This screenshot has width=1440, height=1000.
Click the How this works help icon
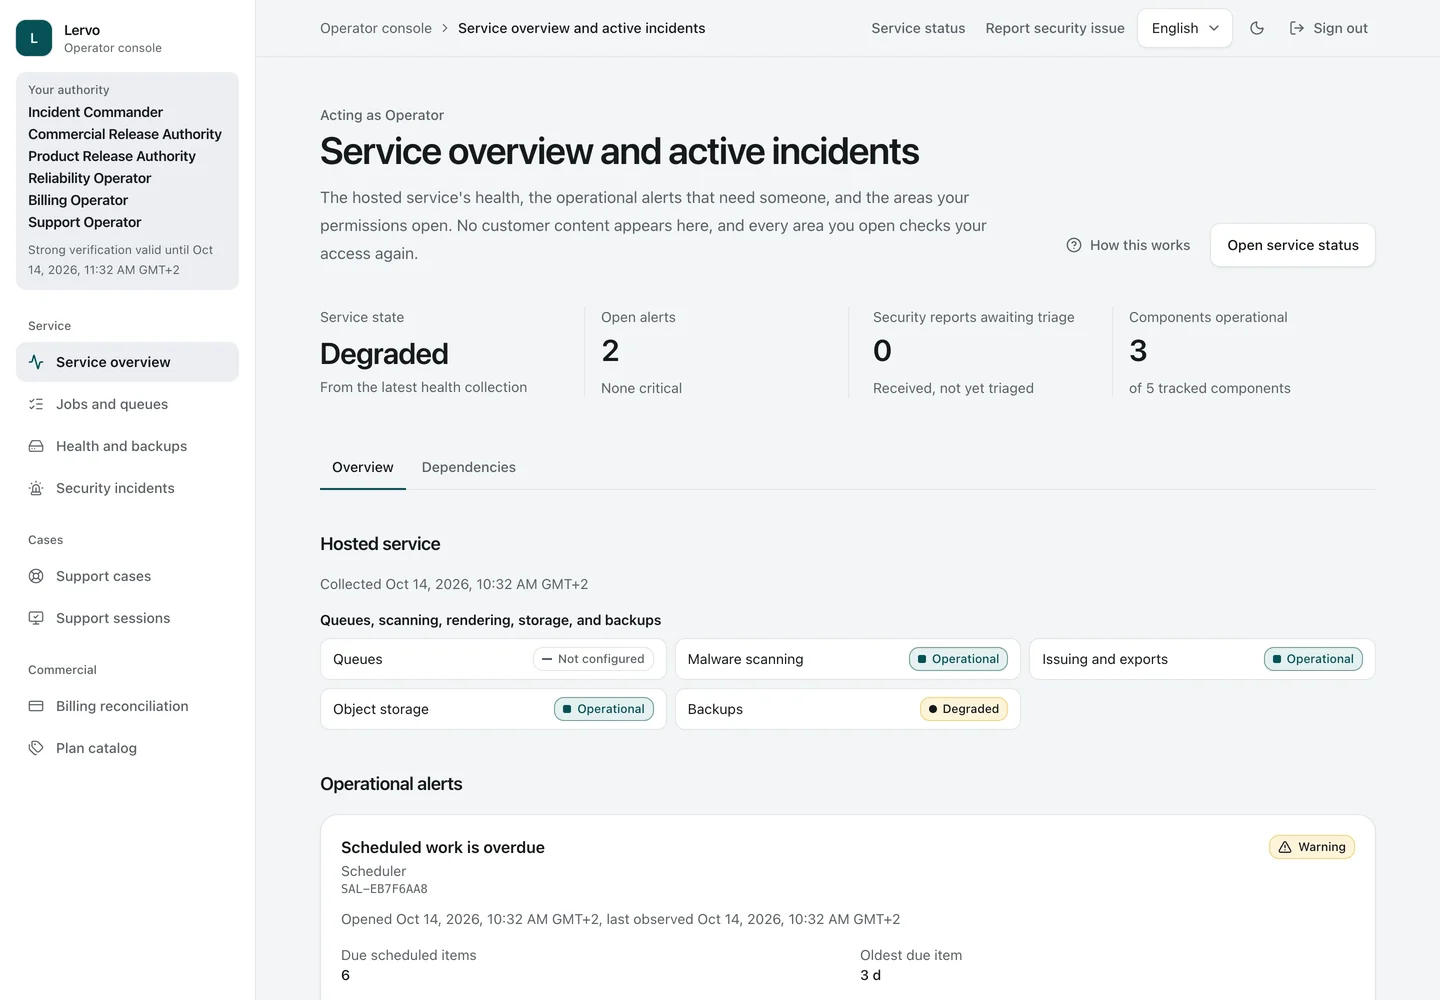[x=1074, y=245]
